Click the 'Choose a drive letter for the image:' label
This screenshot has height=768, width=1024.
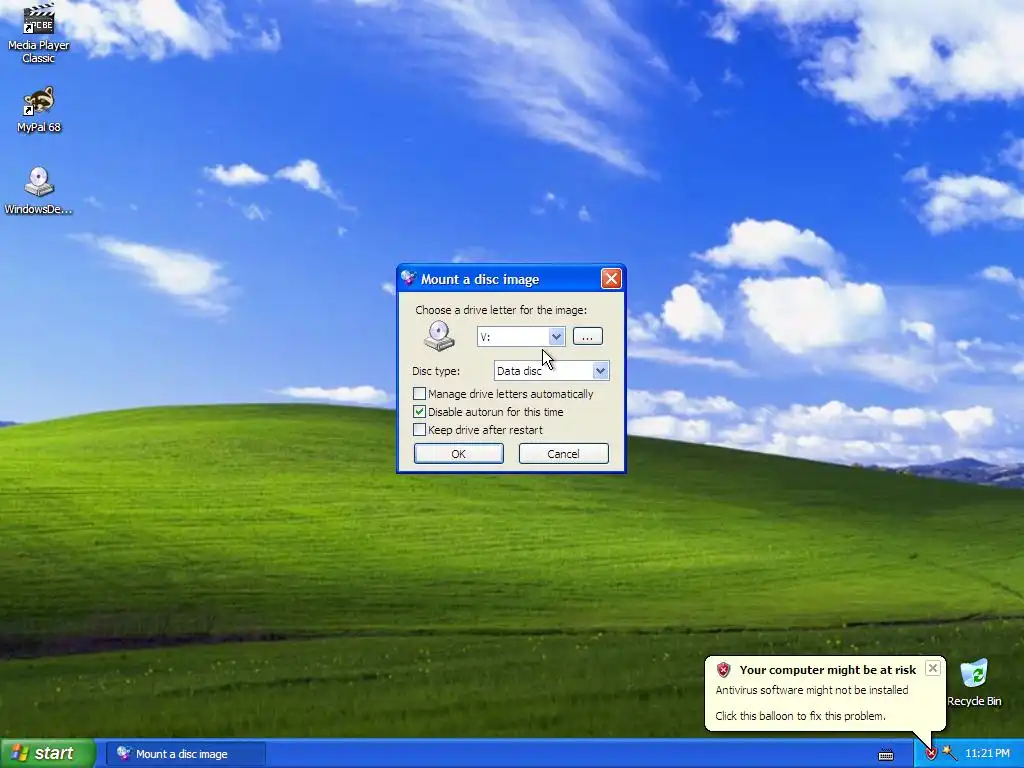pyautogui.click(x=501, y=310)
